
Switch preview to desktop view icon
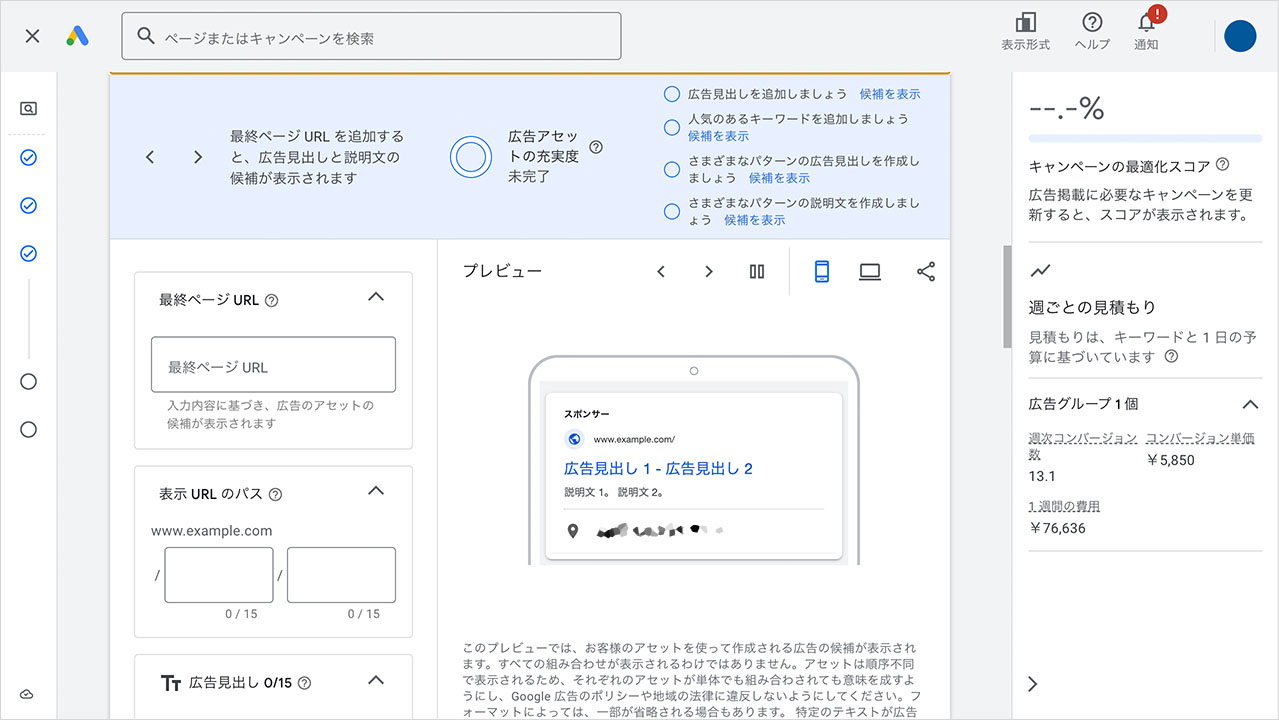coord(869,271)
